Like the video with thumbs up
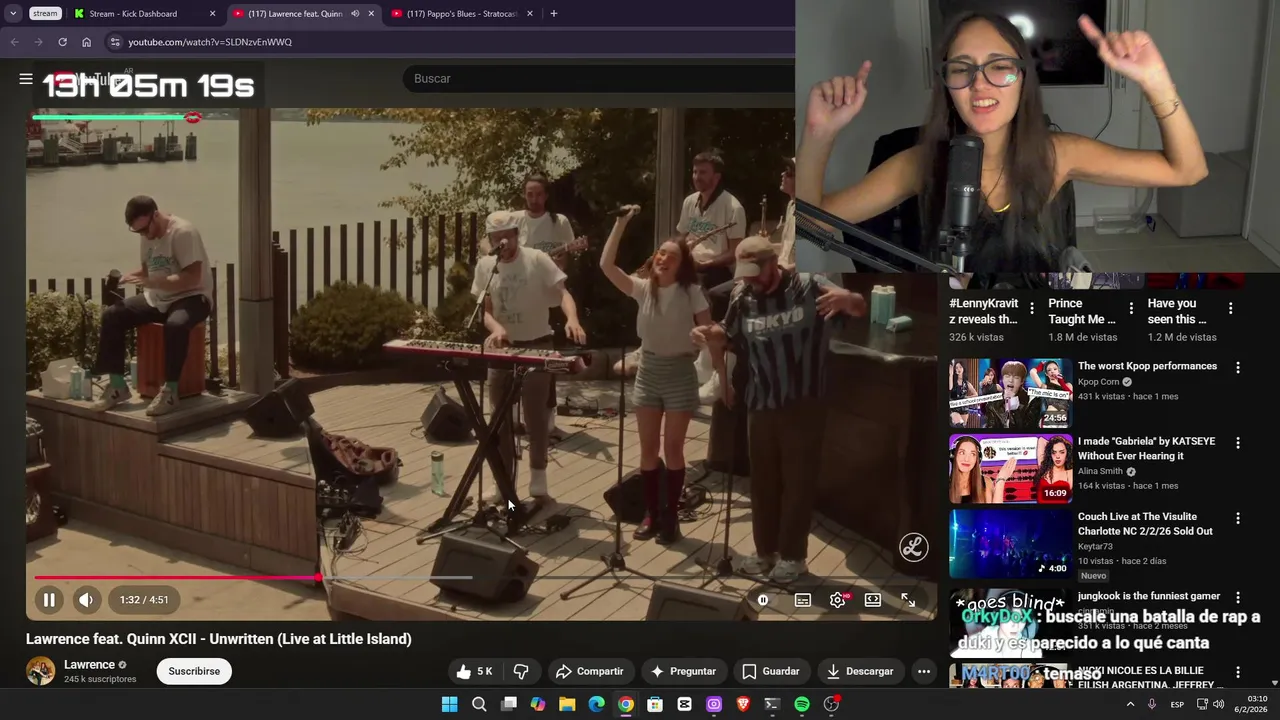Image resolution: width=1280 pixels, height=720 pixels. click(x=475, y=672)
